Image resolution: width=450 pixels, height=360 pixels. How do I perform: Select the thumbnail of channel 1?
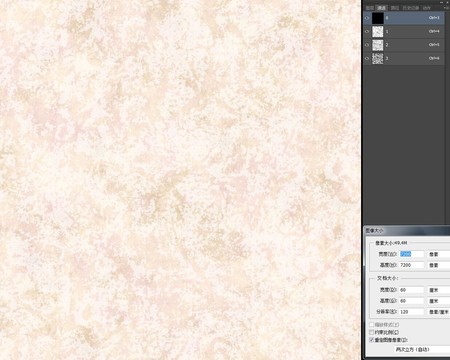378,31
